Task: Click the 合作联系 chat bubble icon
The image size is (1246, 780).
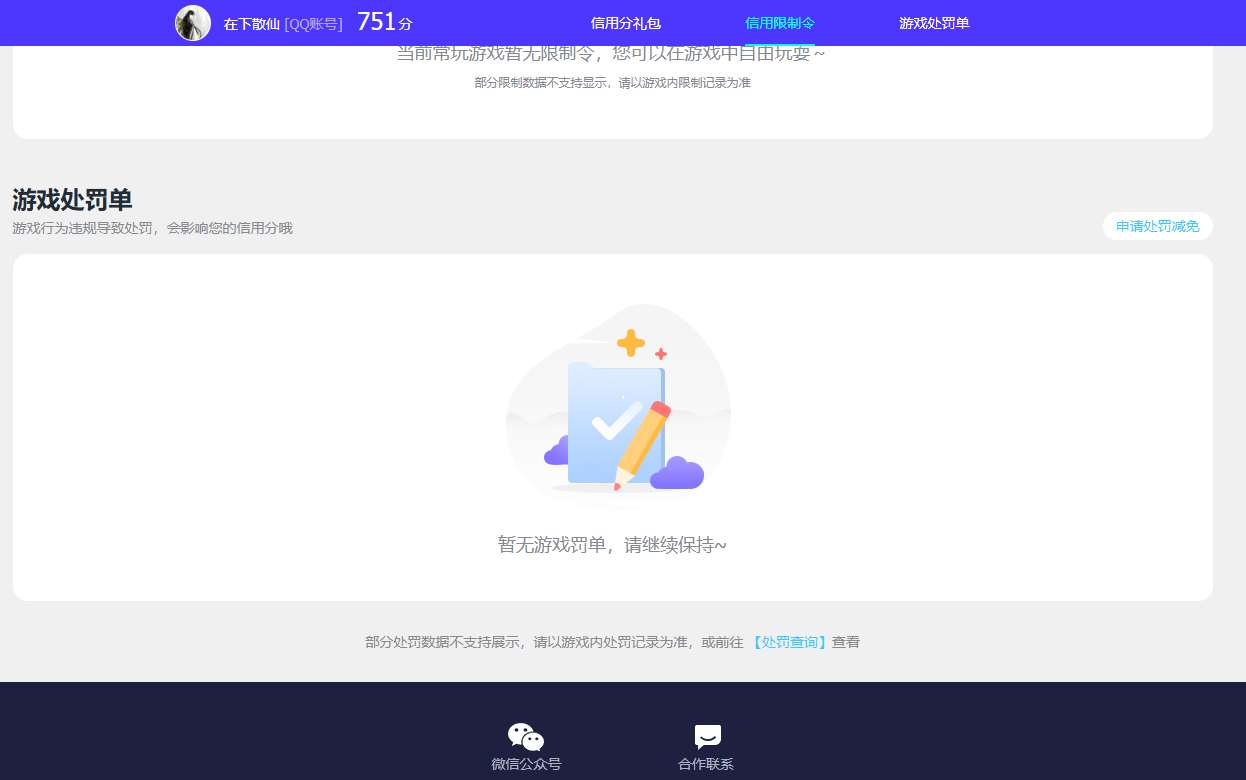Action: point(707,737)
